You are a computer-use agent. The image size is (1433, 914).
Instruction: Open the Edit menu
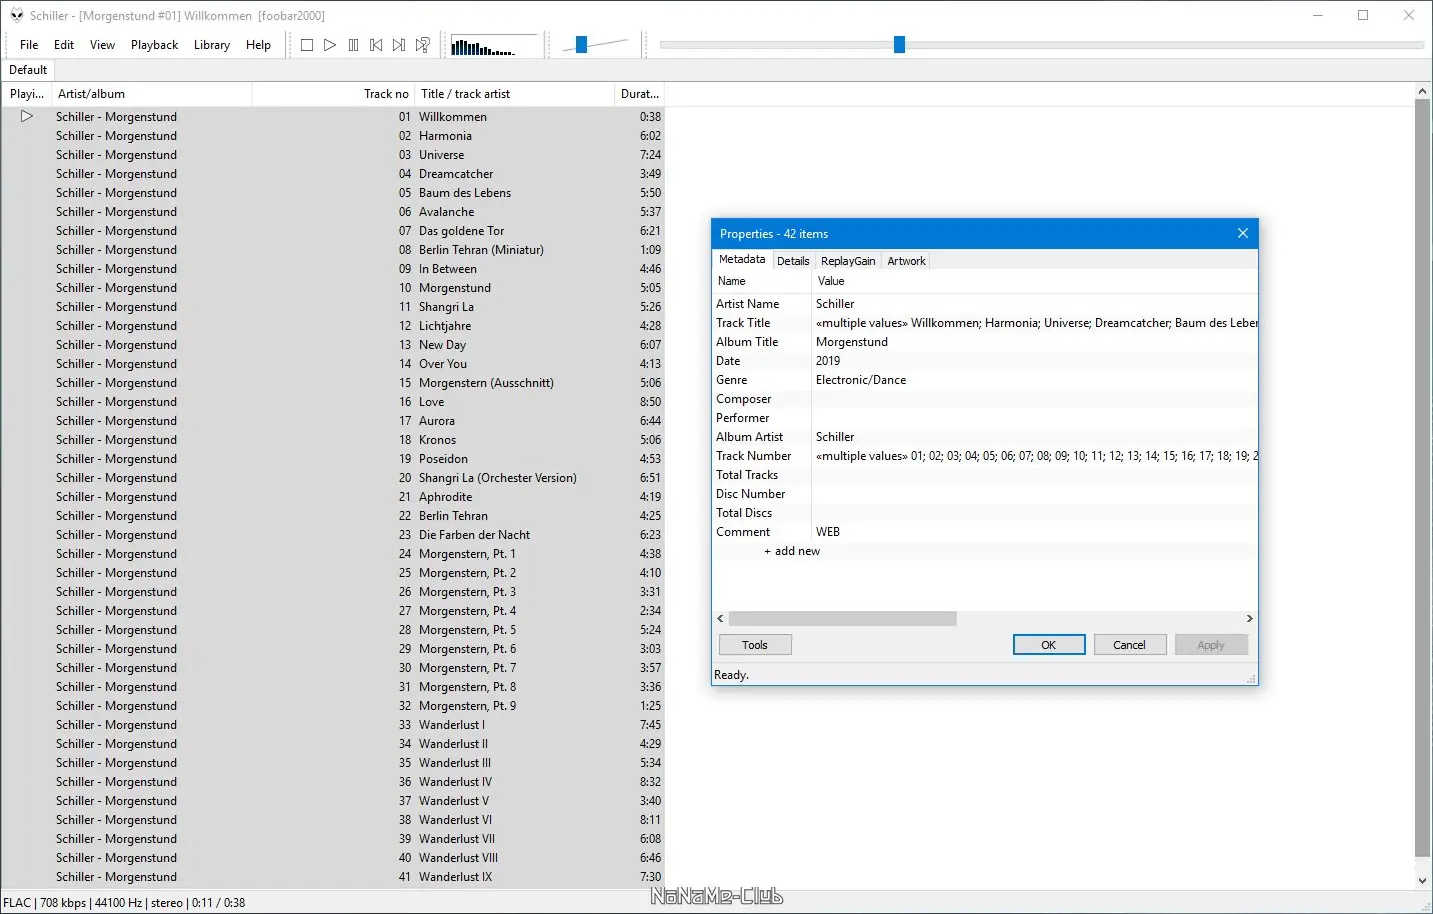pos(64,45)
